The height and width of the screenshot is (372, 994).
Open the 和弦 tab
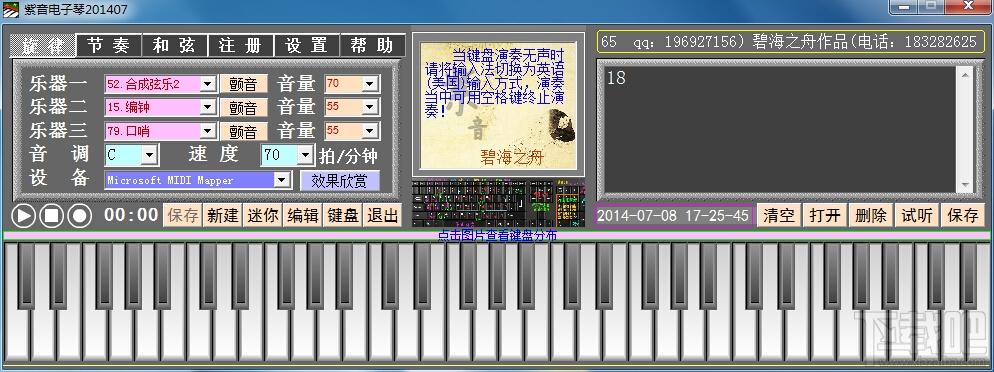click(x=174, y=46)
